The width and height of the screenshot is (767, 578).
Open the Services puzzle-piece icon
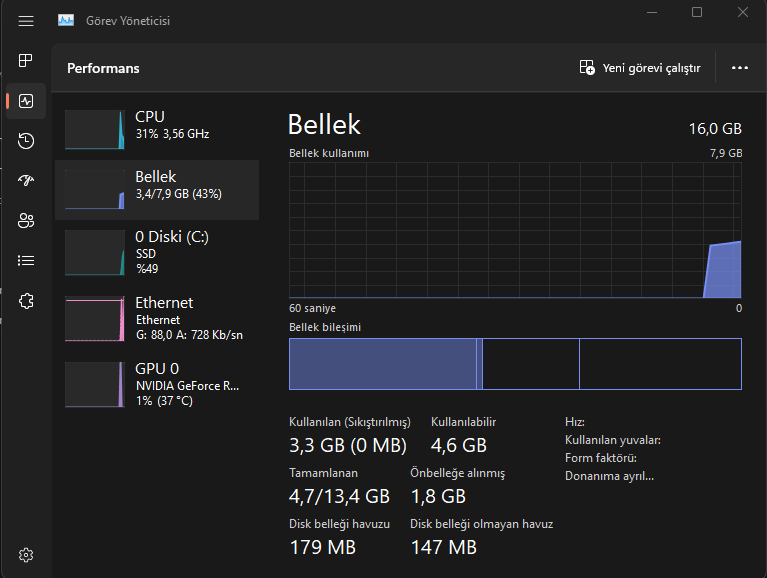(x=26, y=300)
